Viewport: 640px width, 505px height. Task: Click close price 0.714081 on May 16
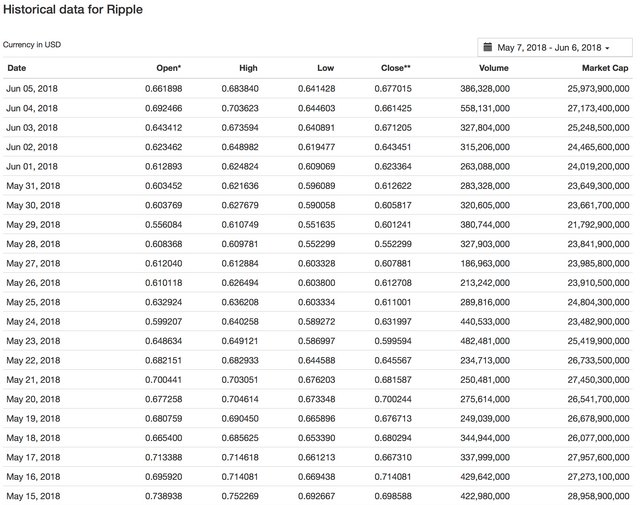pyautogui.click(x=393, y=476)
